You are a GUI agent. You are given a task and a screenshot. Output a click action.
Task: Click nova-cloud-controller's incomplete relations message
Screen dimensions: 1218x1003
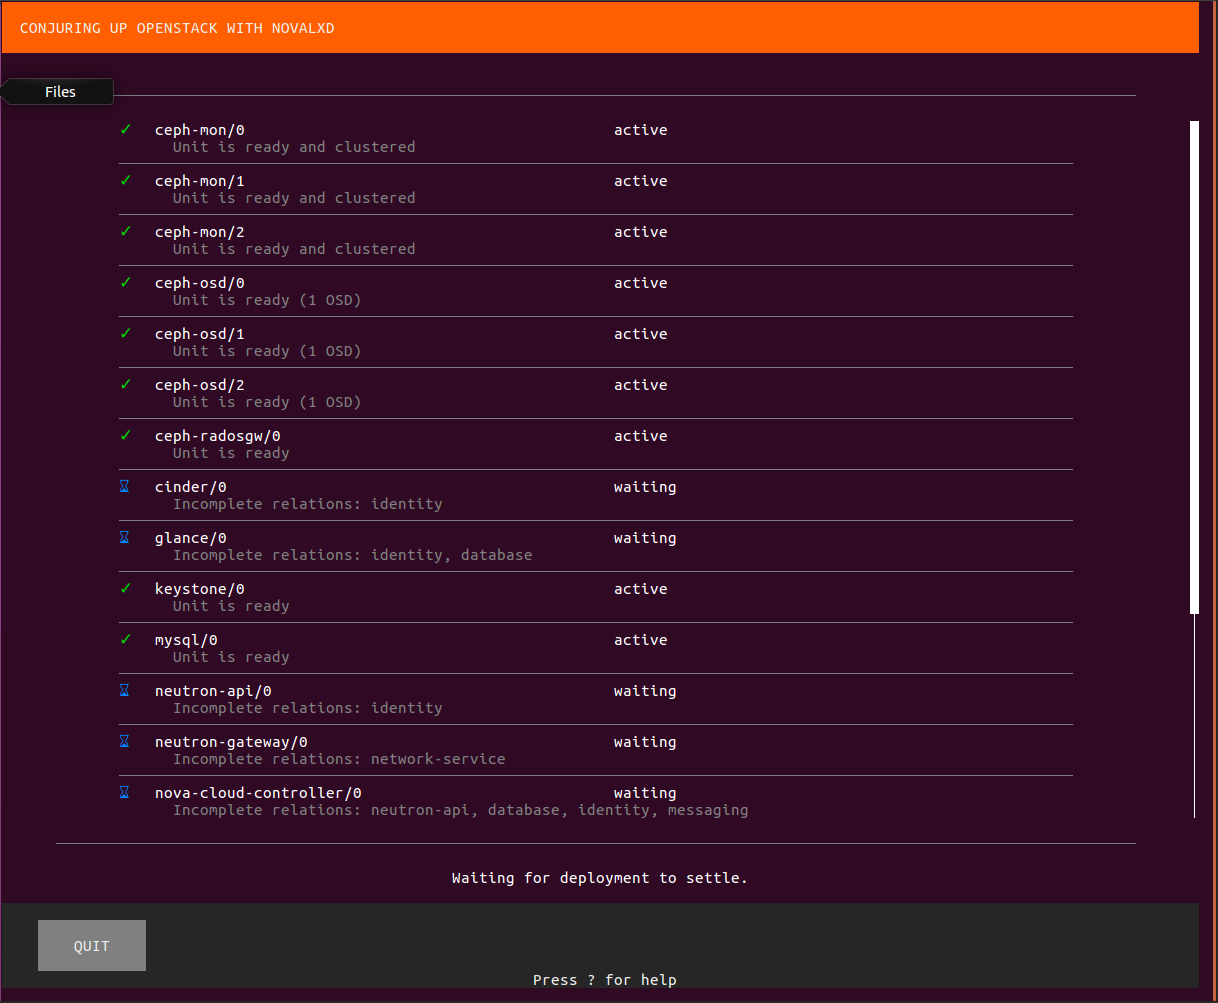point(461,810)
